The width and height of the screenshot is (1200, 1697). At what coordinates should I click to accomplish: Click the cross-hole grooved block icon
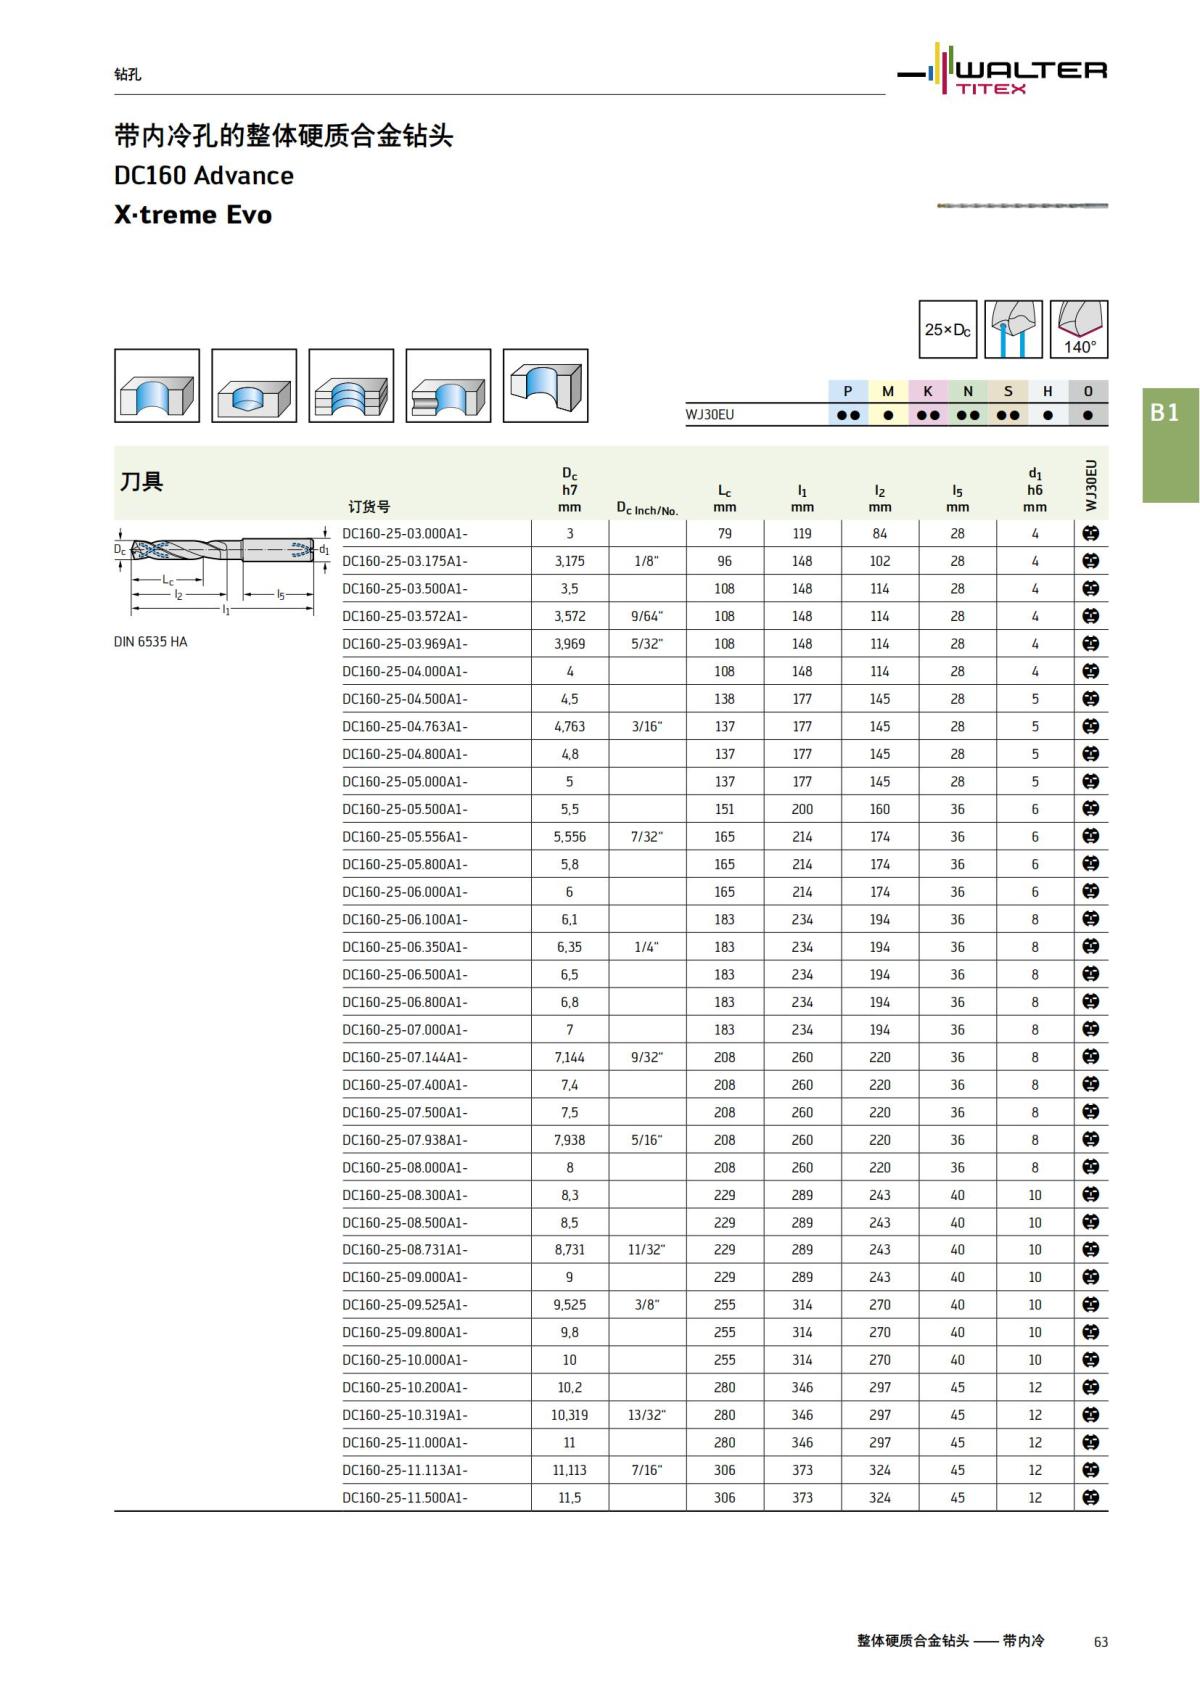click(x=448, y=385)
